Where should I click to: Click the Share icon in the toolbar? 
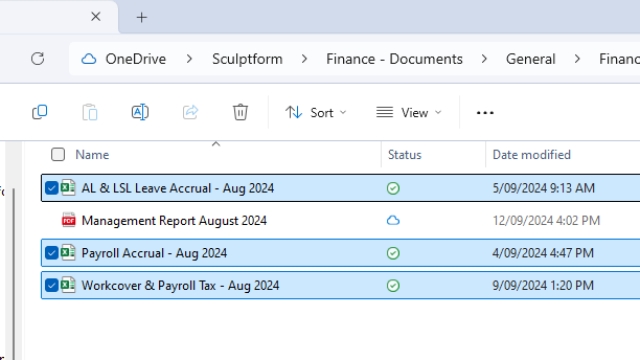coord(190,112)
